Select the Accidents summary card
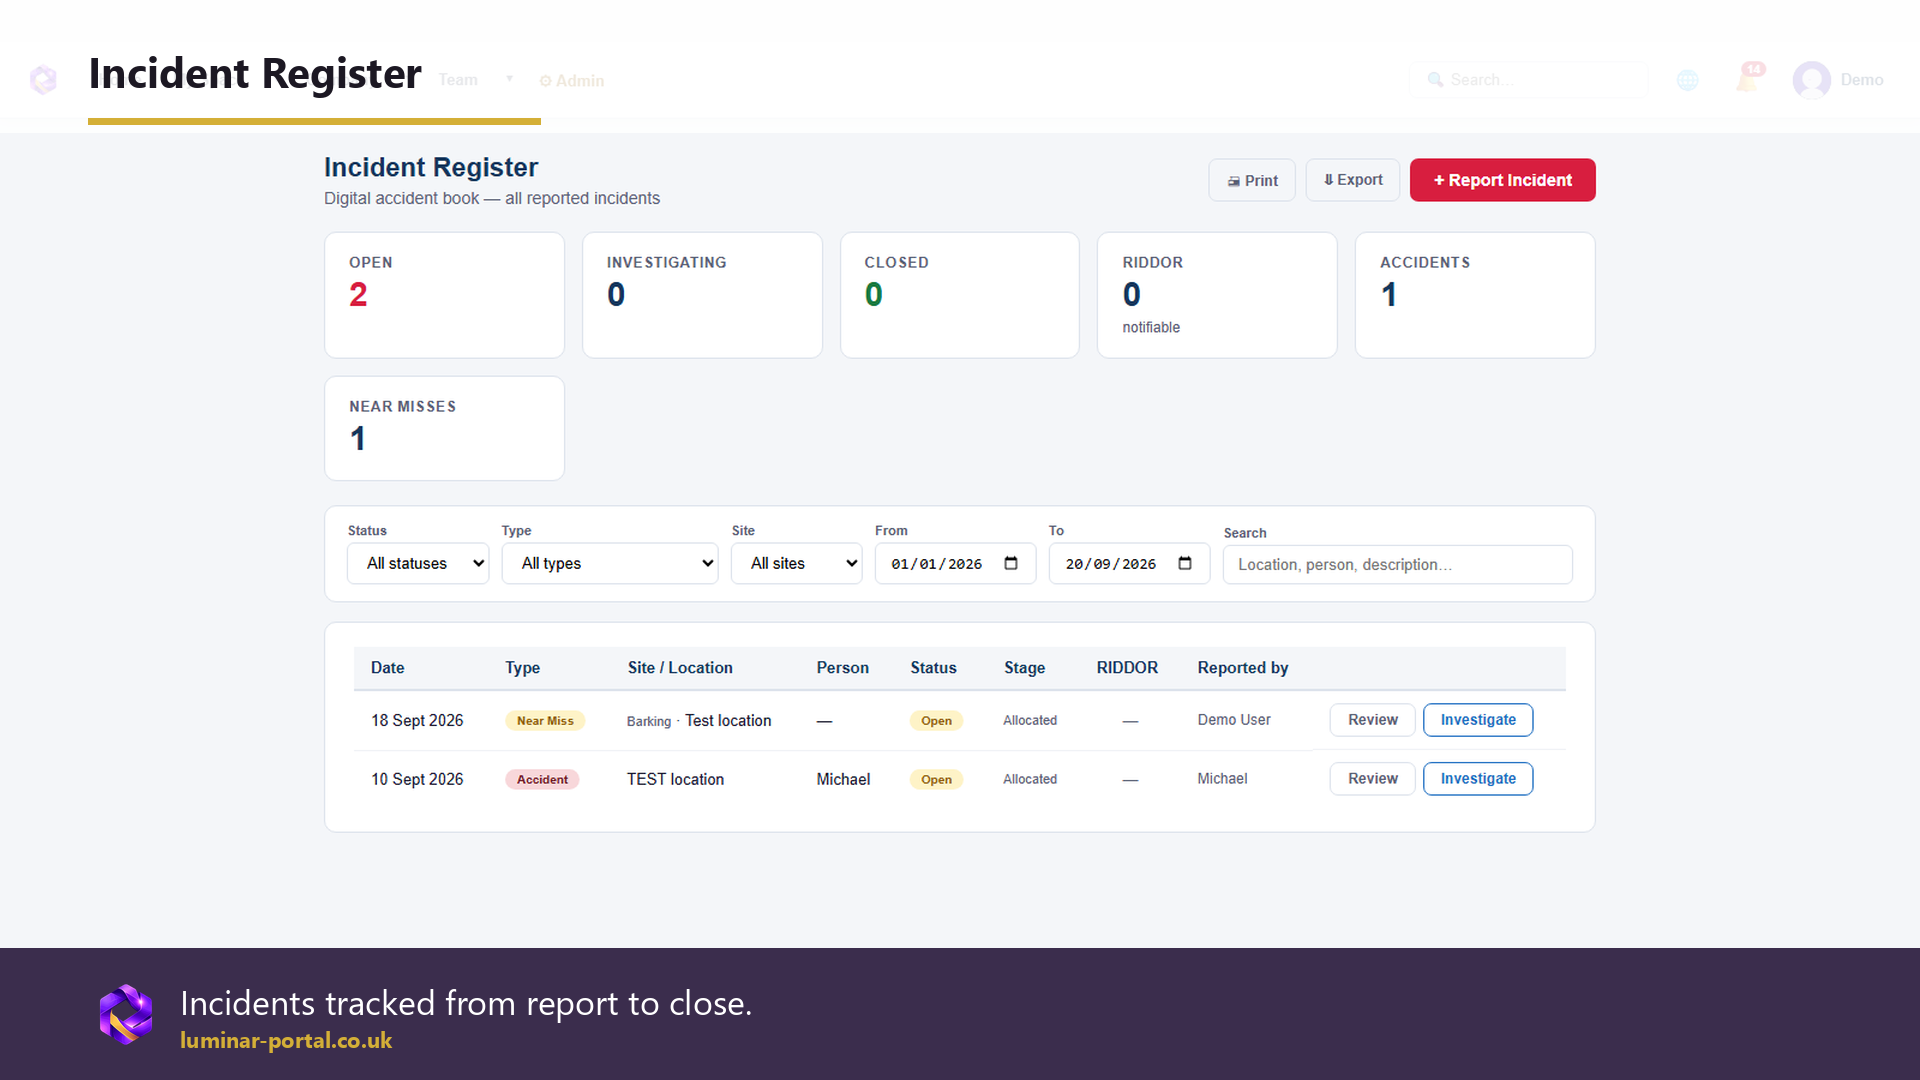 [1475, 295]
